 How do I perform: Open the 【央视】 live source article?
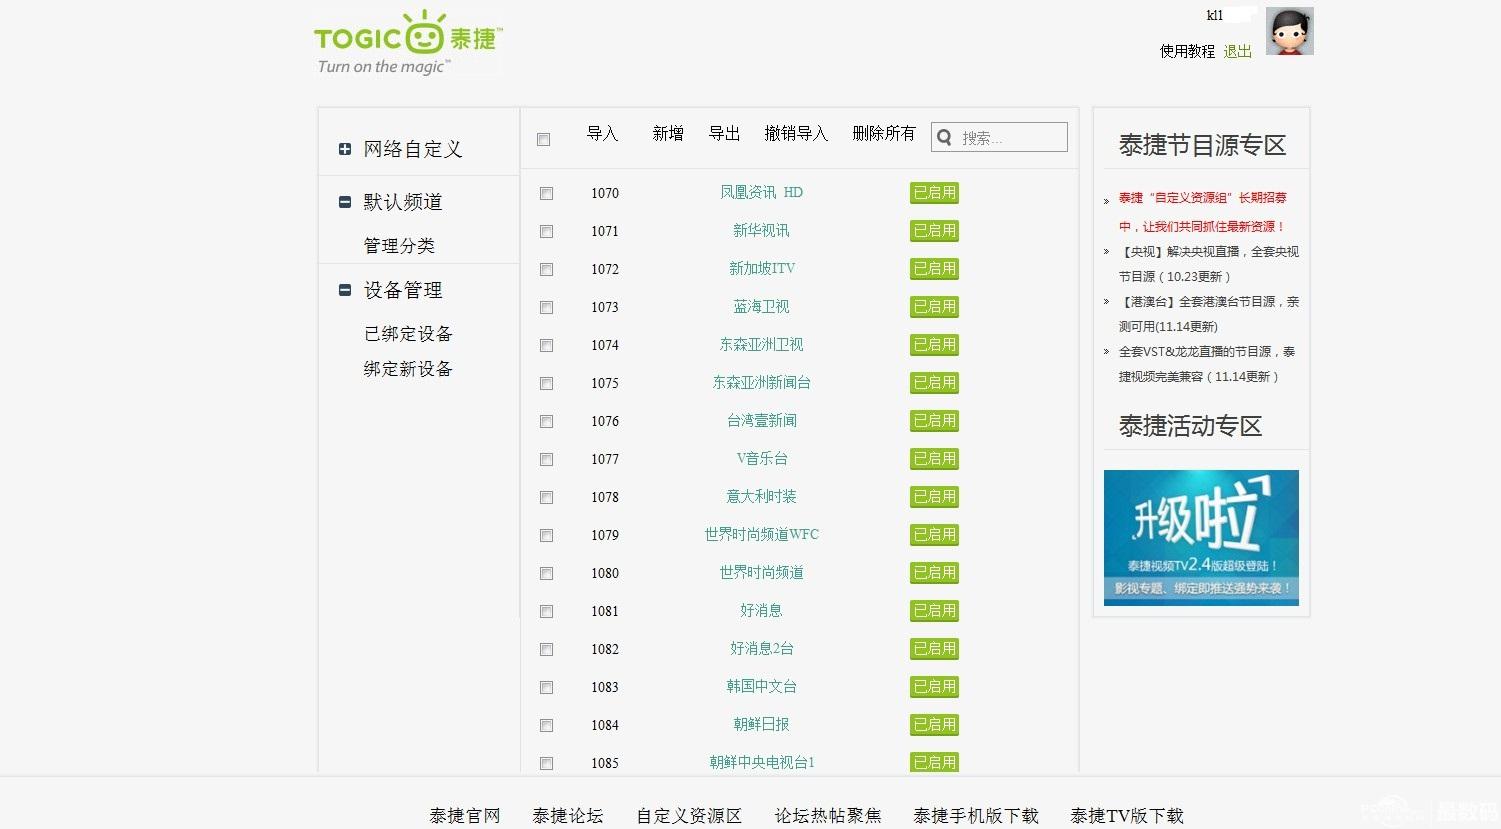pyautogui.click(x=1209, y=264)
